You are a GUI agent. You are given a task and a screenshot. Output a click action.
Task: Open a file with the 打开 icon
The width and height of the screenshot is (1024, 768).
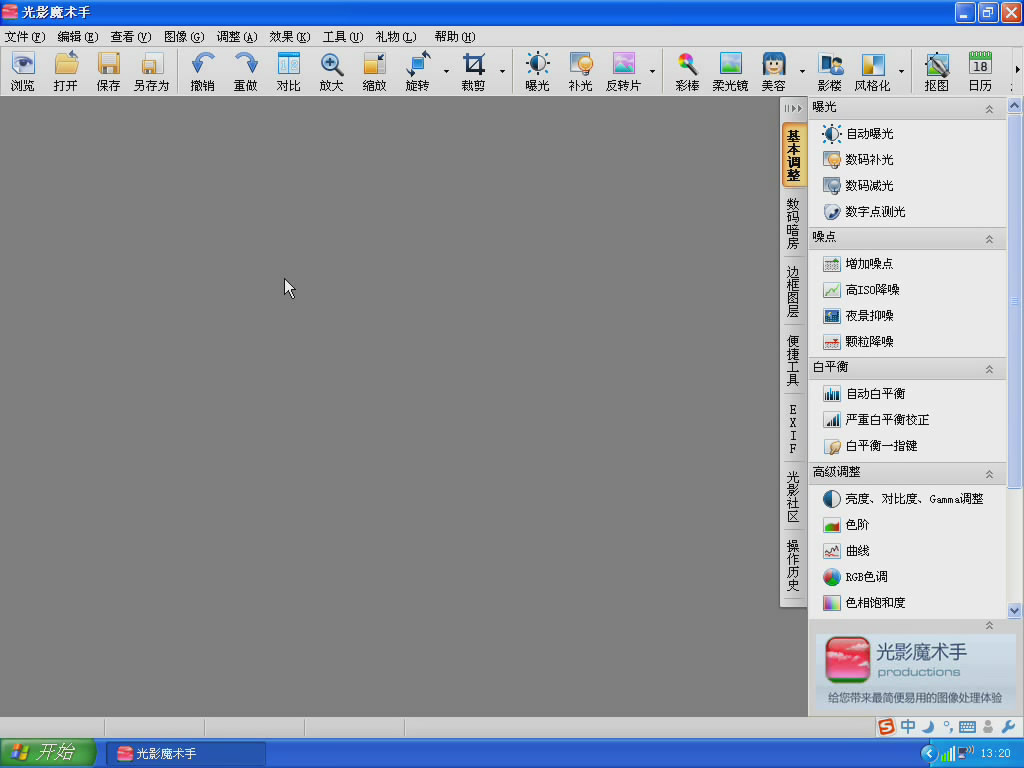click(66, 71)
